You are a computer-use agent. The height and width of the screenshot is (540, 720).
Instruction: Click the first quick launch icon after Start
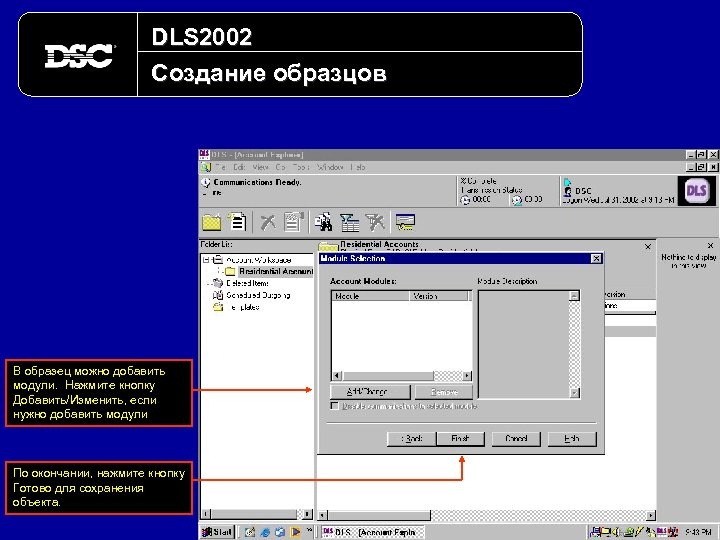point(250,532)
